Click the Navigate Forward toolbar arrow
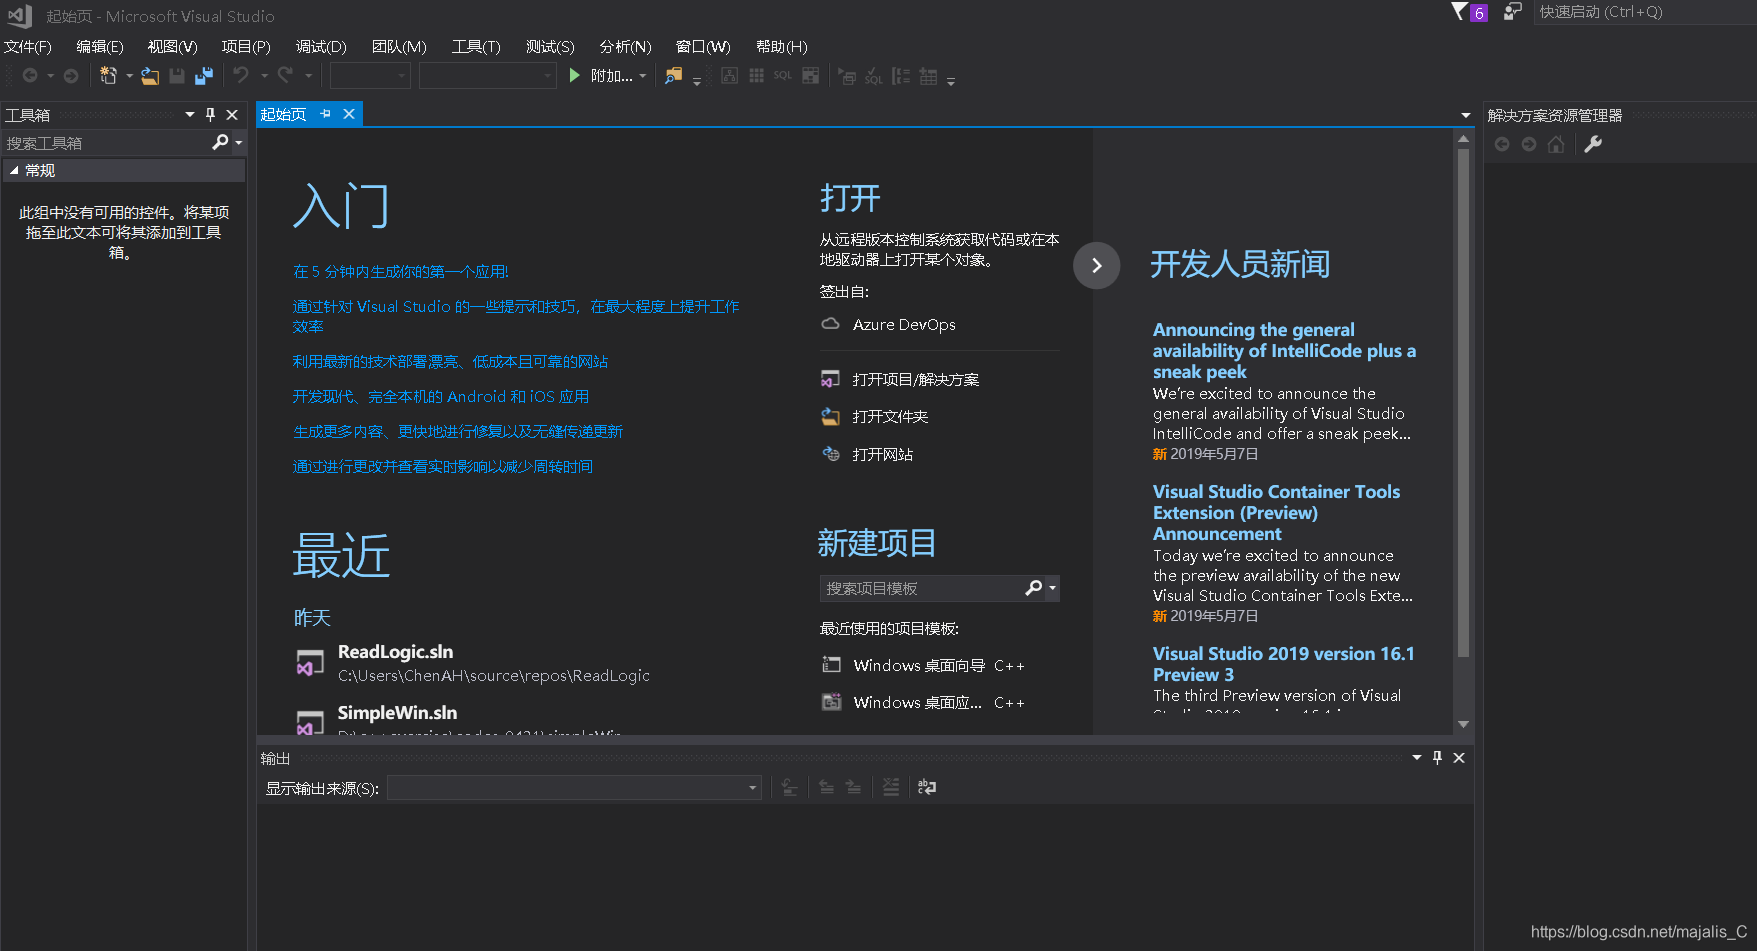The height and width of the screenshot is (951, 1757). [x=71, y=76]
